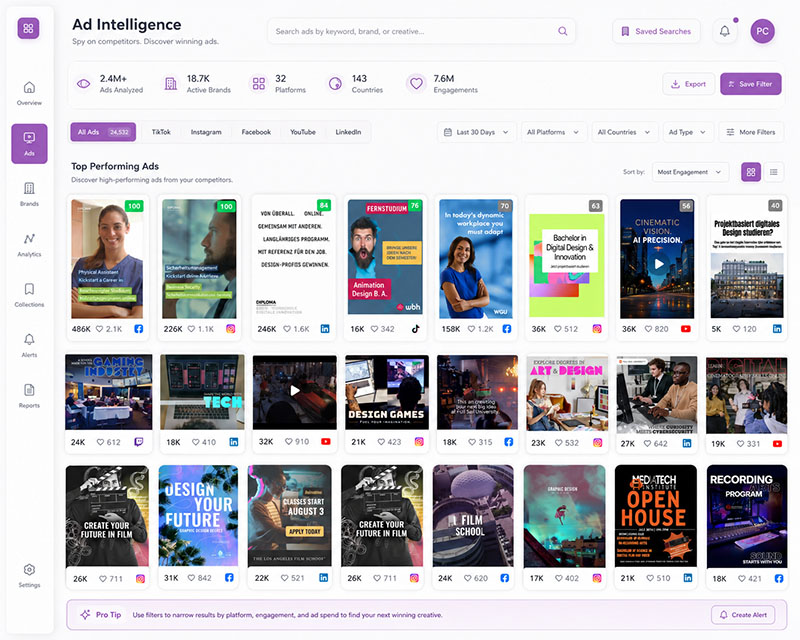Click the 24,532 count badge on All Ads
The width and height of the screenshot is (800, 640).
pyautogui.click(x=119, y=132)
